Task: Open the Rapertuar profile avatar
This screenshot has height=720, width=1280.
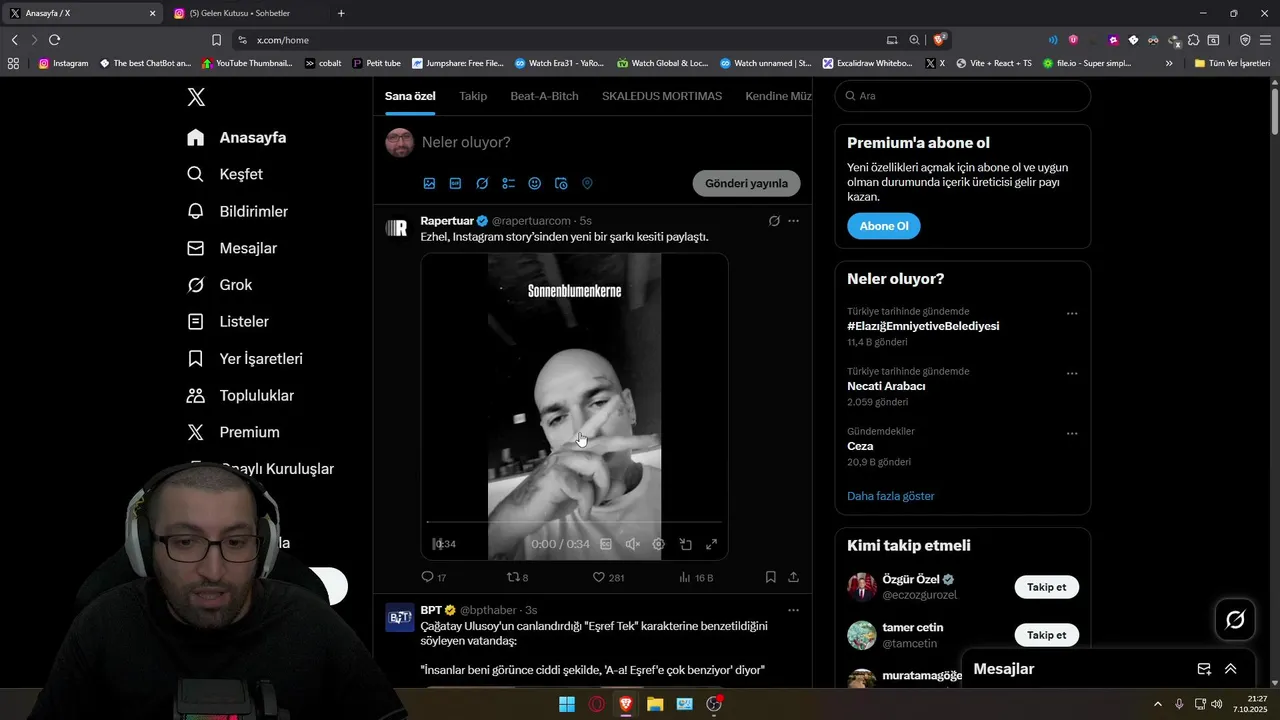Action: pyautogui.click(x=396, y=228)
